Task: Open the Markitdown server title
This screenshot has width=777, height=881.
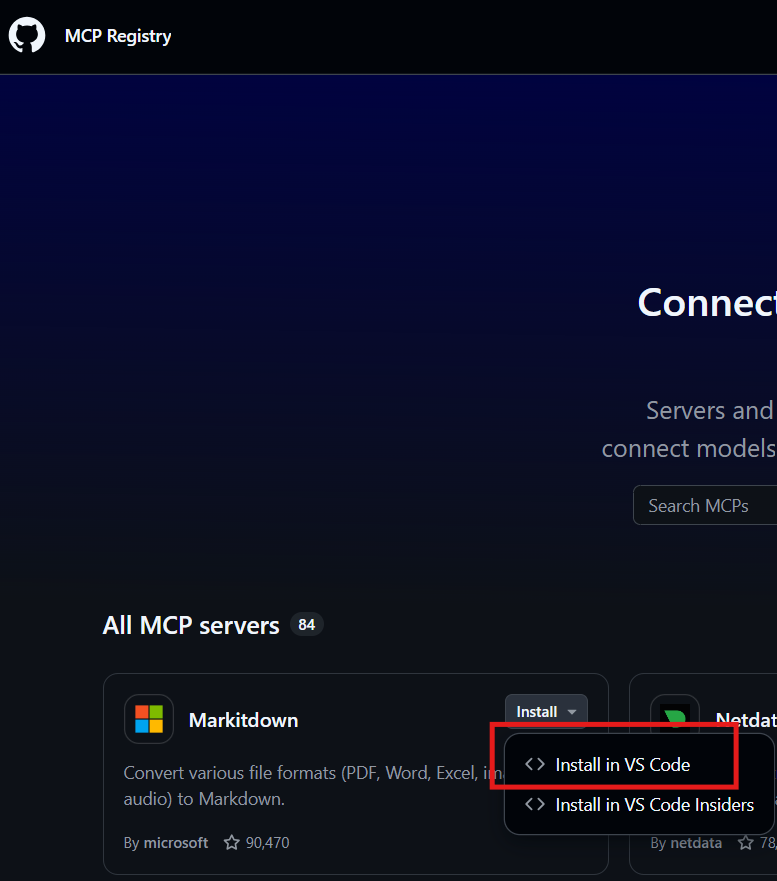Action: 243,720
